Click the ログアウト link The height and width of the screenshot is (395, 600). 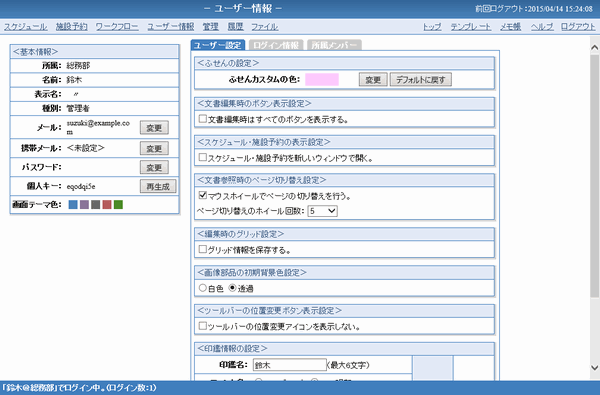click(578, 27)
